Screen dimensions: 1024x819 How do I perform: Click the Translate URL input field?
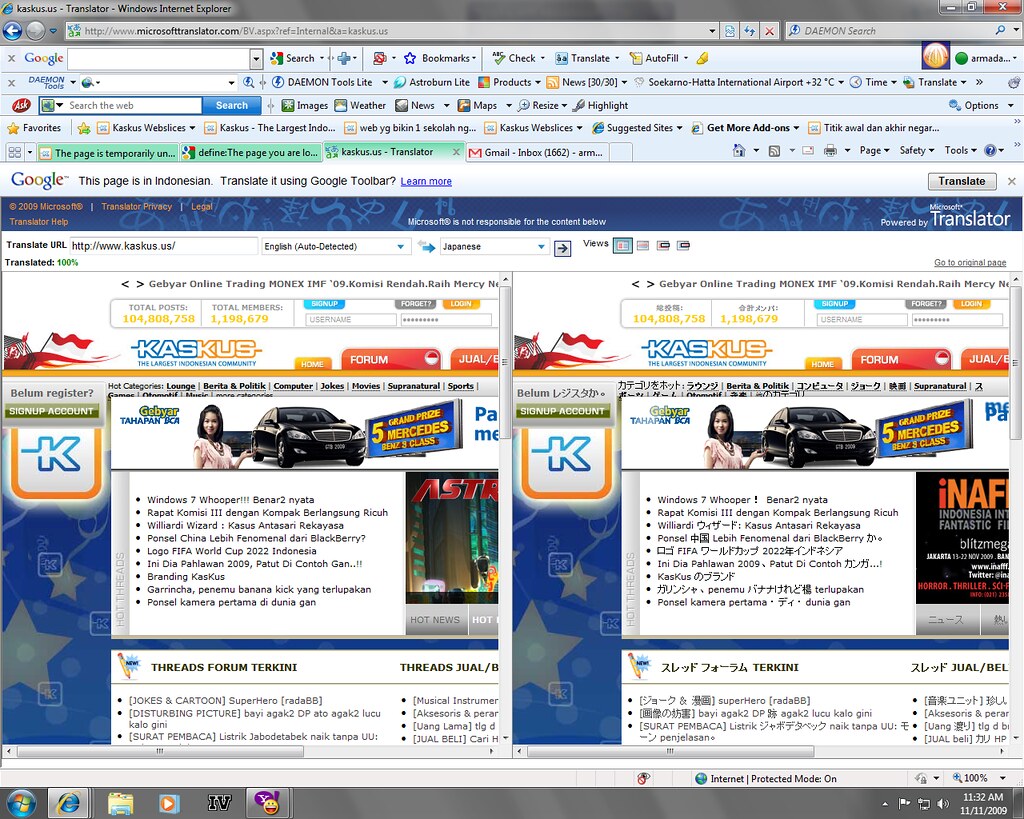[x=163, y=246]
